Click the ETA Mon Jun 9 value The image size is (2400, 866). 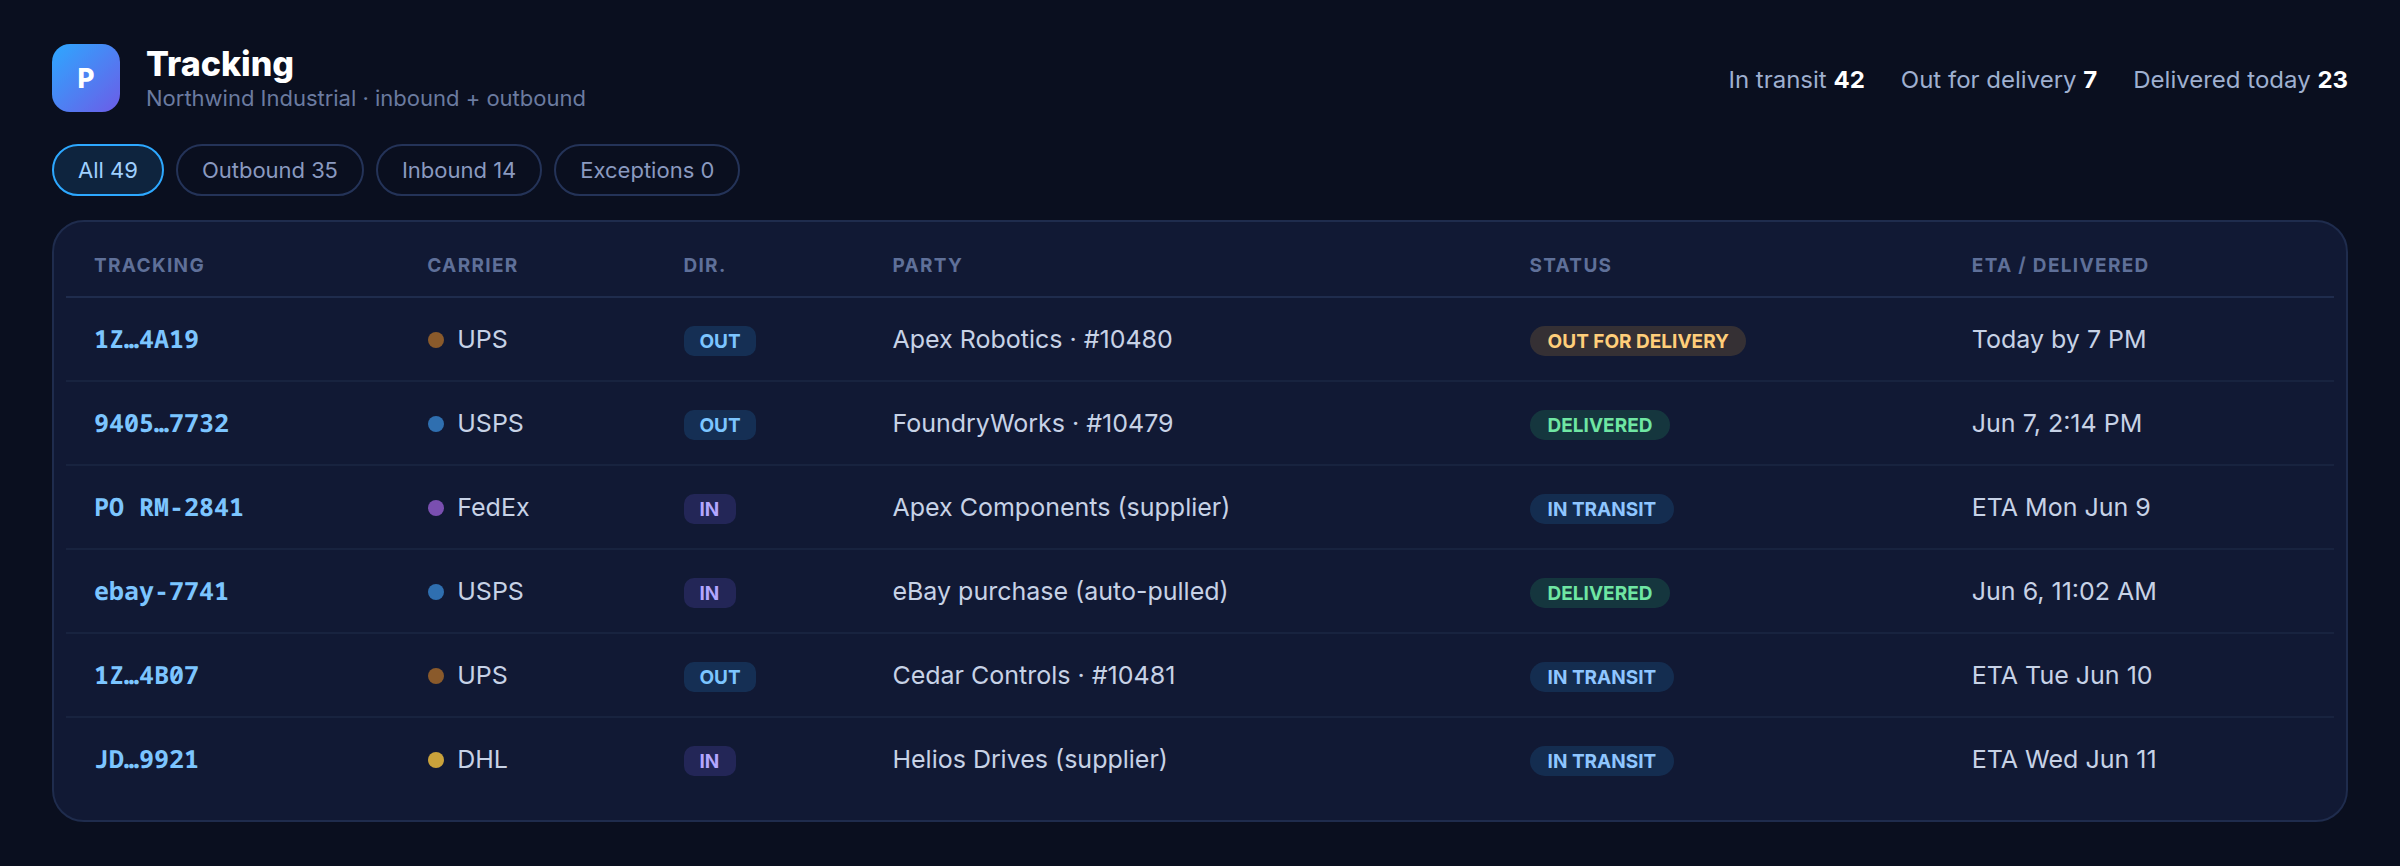pyautogui.click(x=2061, y=508)
